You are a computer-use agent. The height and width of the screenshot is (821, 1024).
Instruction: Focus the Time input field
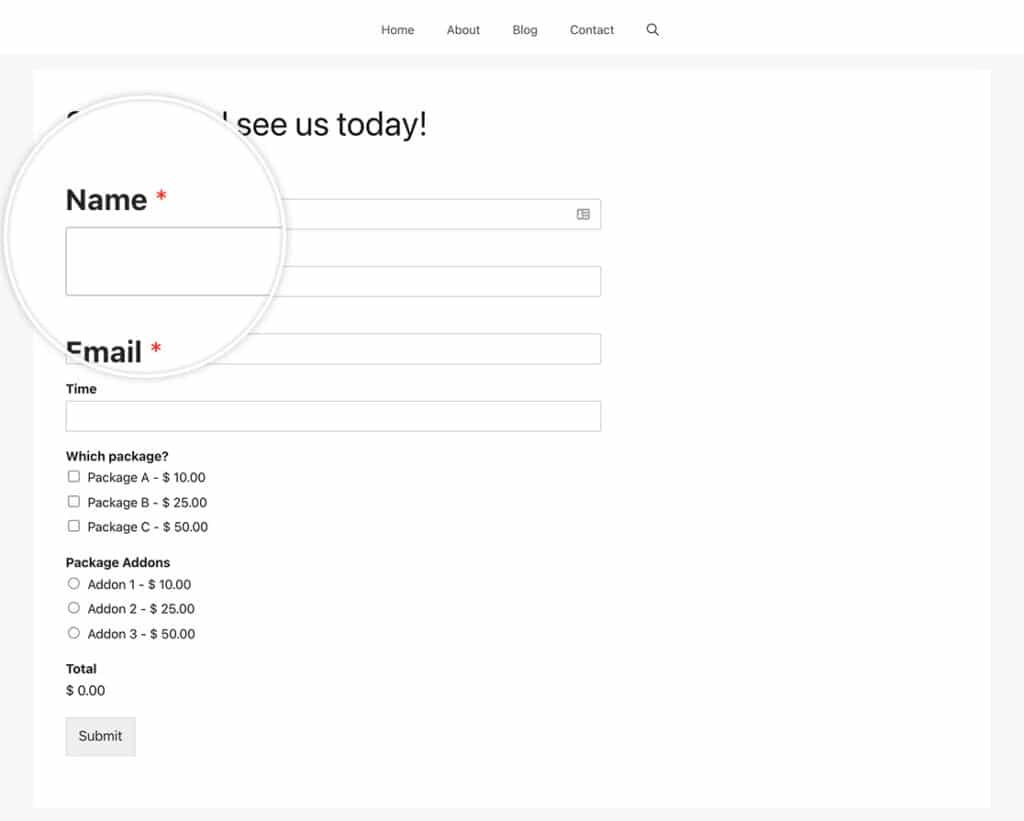333,416
